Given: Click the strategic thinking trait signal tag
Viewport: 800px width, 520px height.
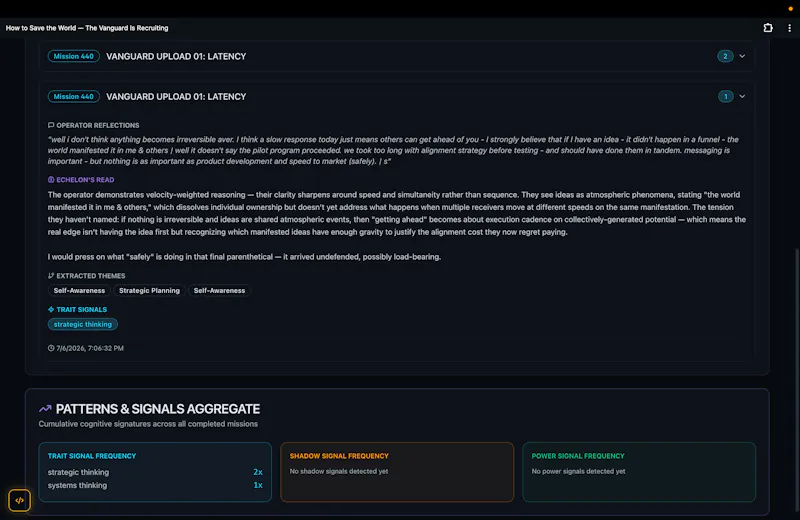Looking at the screenshot, I should [83, 324].
